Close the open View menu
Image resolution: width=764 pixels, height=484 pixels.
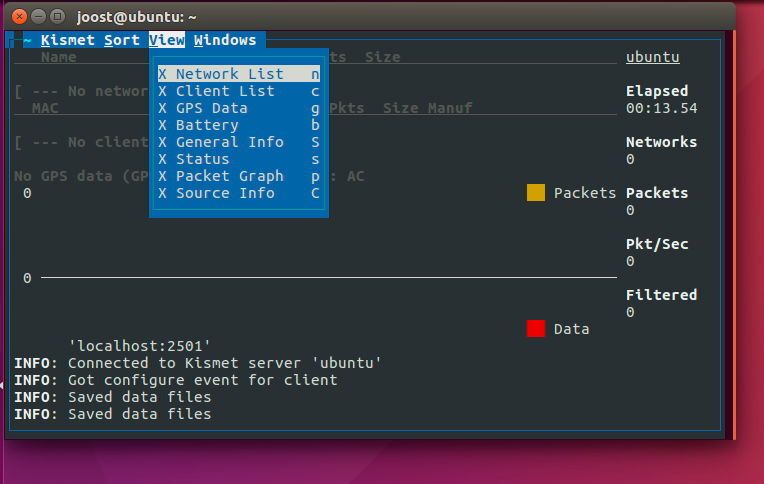pos(167,40)
